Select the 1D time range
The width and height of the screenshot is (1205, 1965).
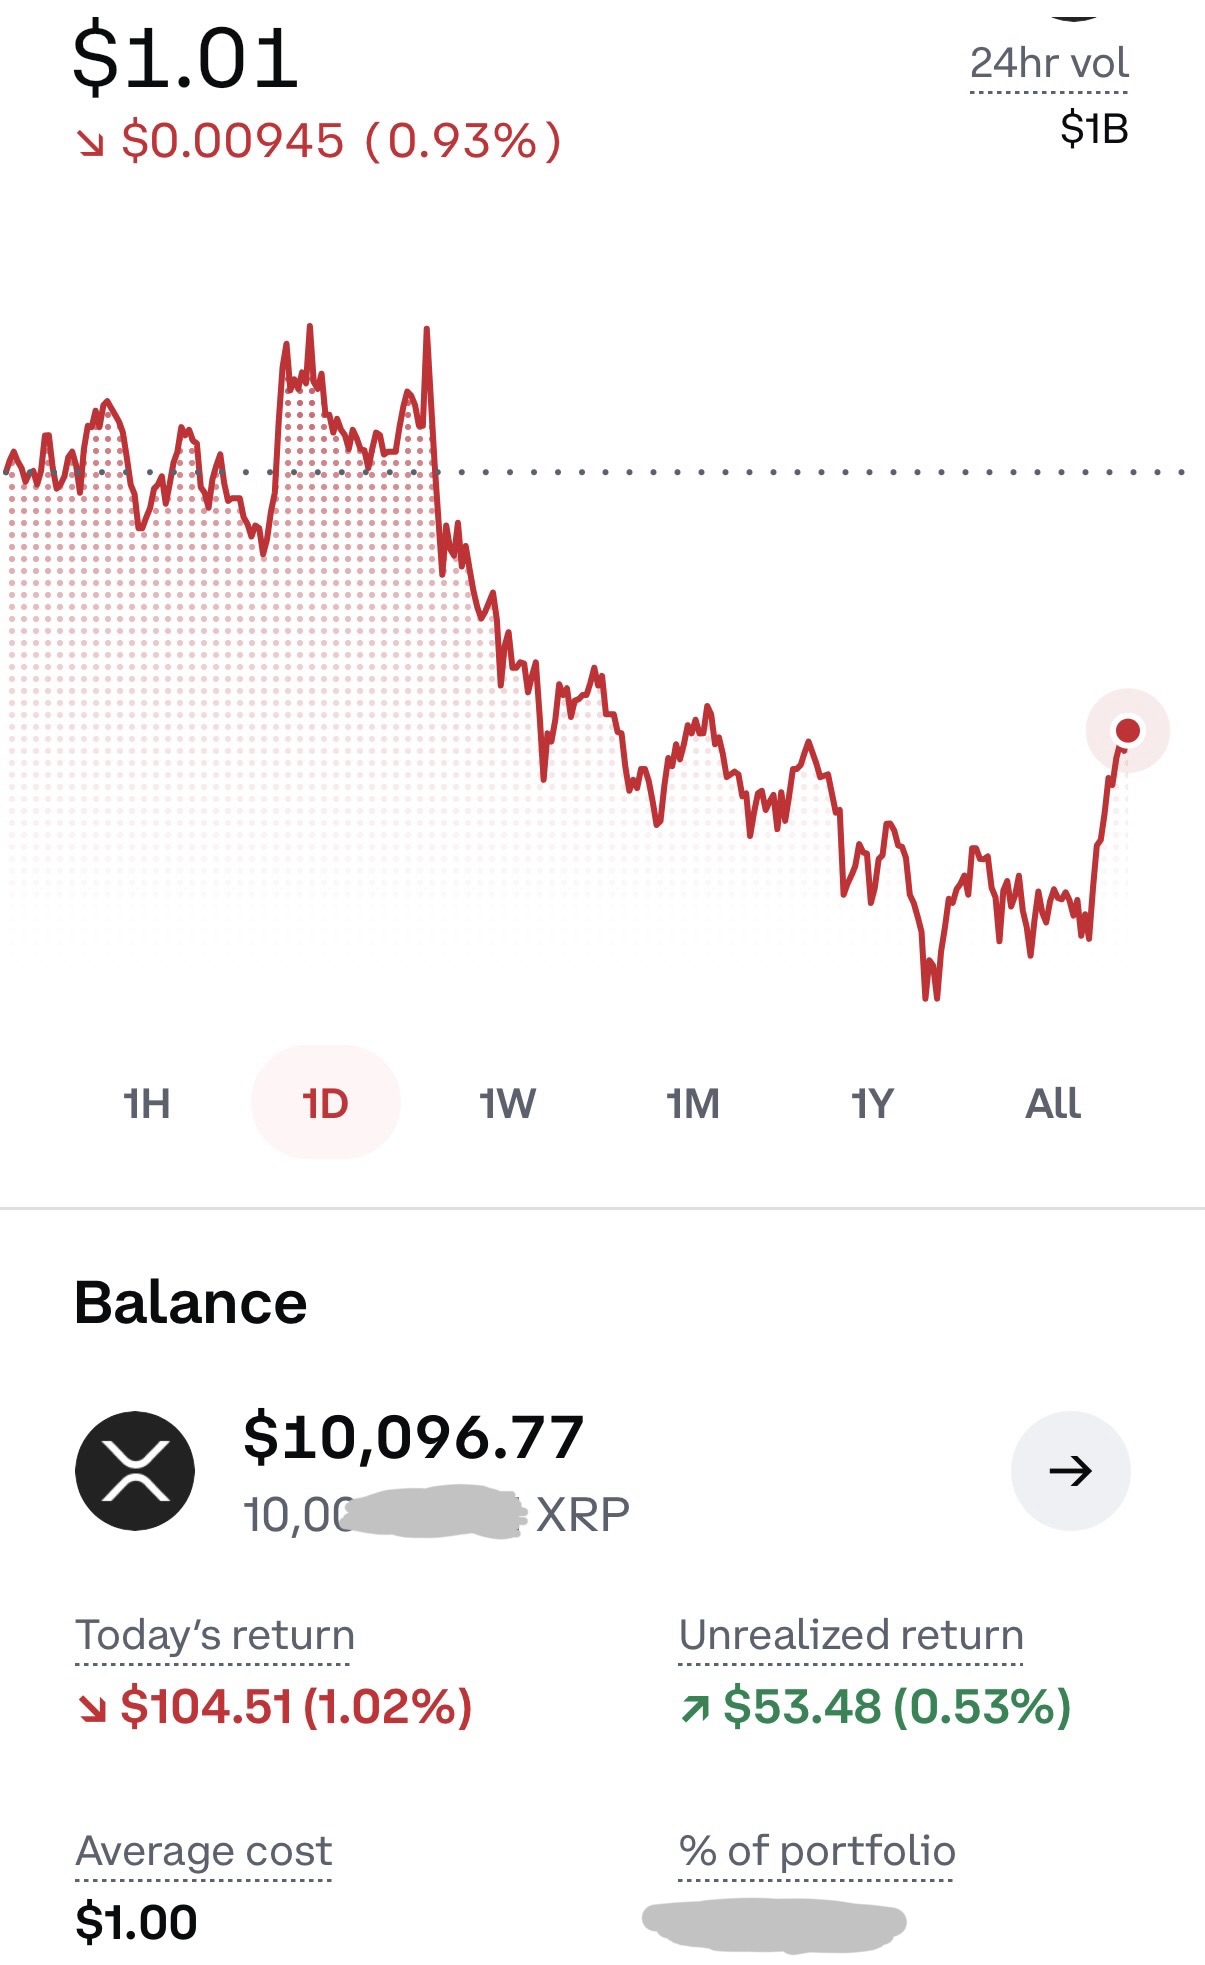(325, 1103)
